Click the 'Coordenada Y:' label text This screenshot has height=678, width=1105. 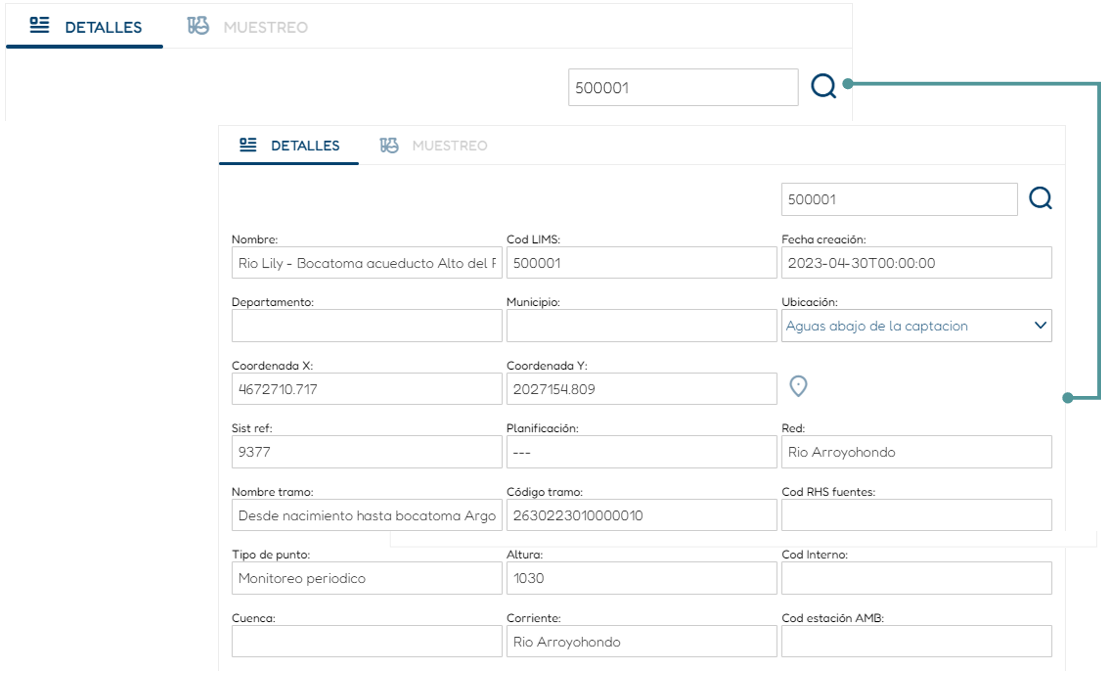click(x=547, y=366)
